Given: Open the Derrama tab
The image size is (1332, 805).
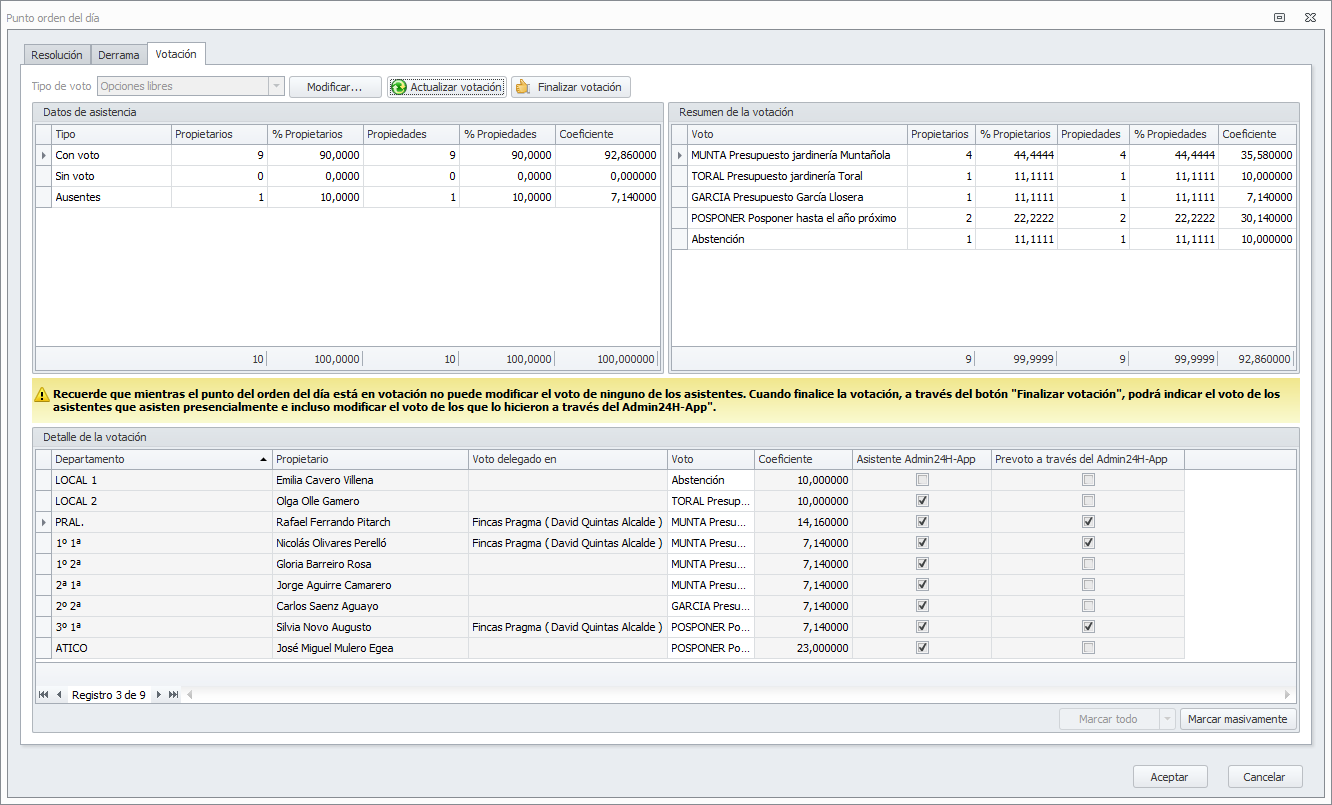Looking at the screenshot, I should pos(119,55).
